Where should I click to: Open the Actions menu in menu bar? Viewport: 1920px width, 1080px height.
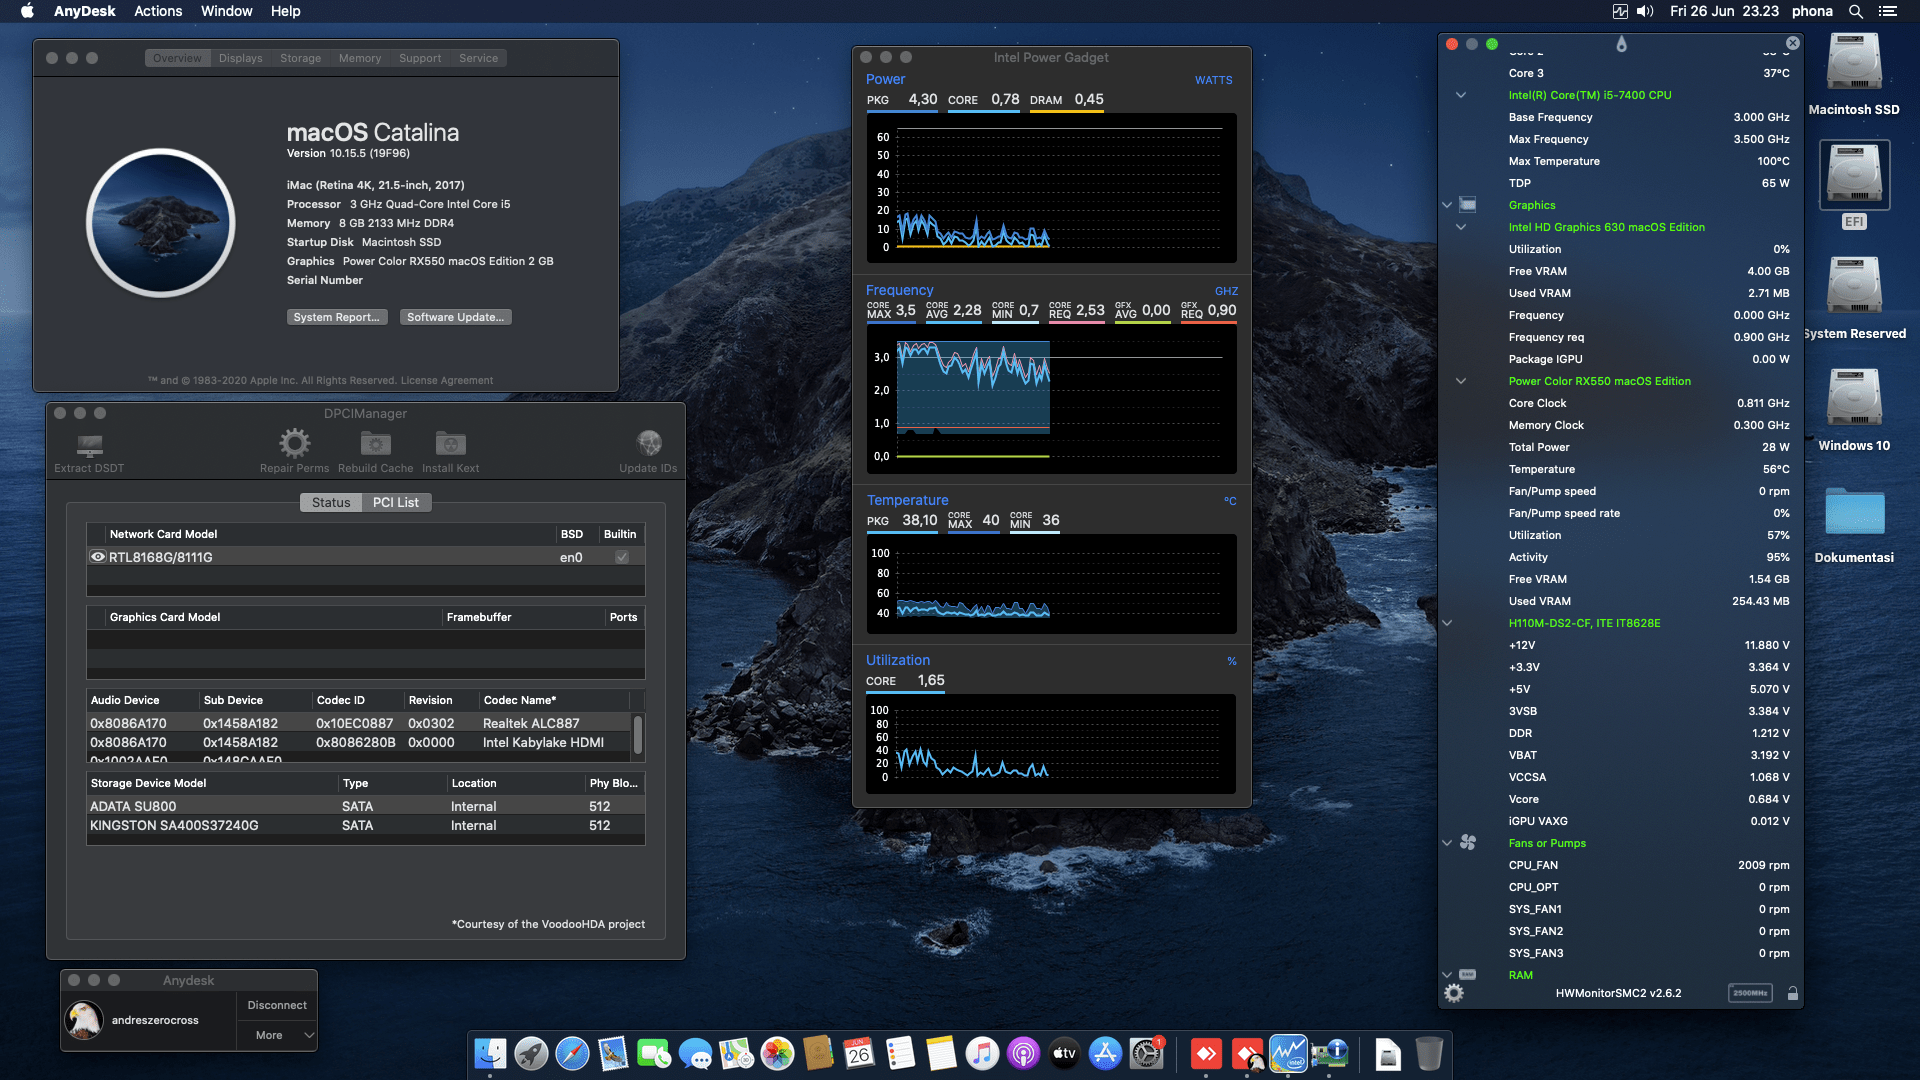(x=158, y=11)
